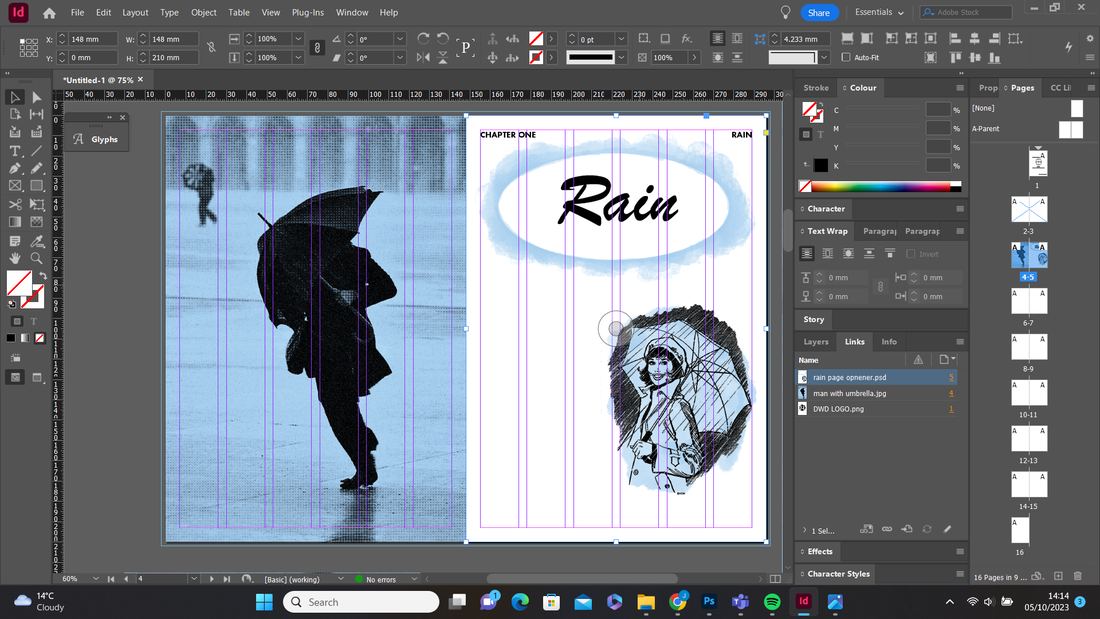Open the Object menu

point(203,13)
